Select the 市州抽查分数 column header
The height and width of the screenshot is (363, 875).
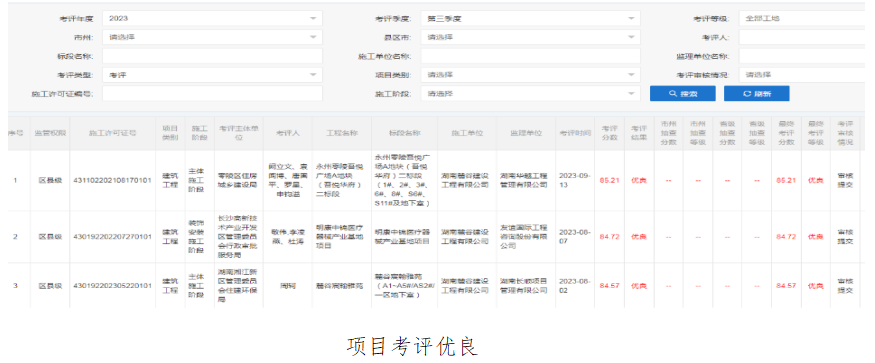point(668,133)
